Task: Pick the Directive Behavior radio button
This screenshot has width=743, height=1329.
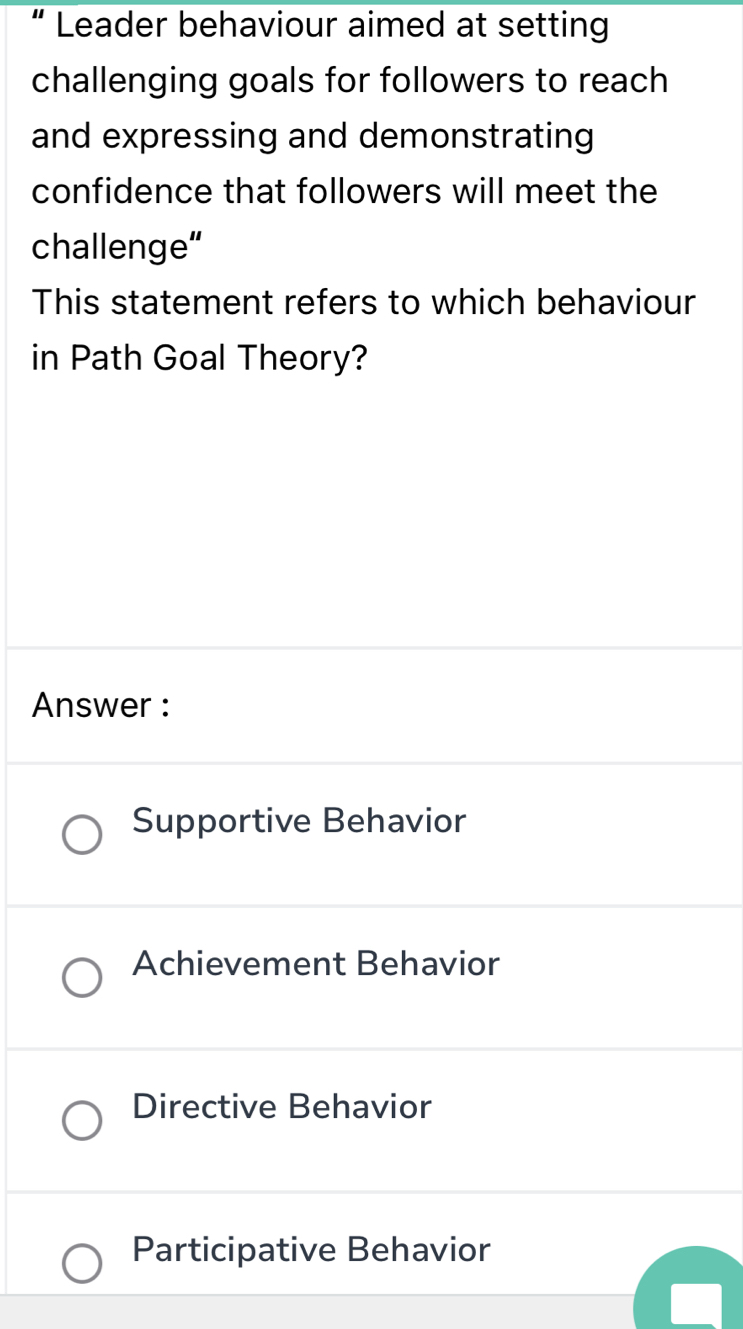Action: click(x=82, y=1121)
